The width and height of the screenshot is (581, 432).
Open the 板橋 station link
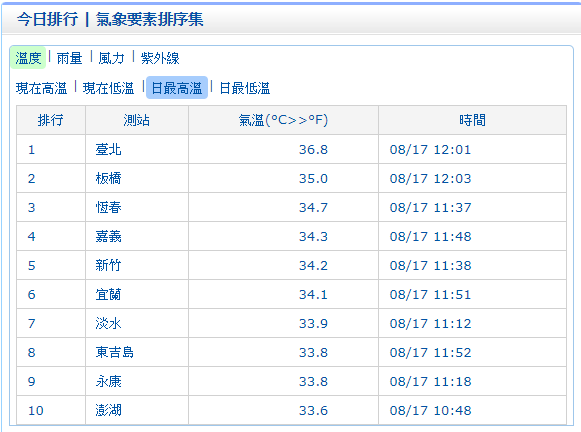click(x=108, y=178)
